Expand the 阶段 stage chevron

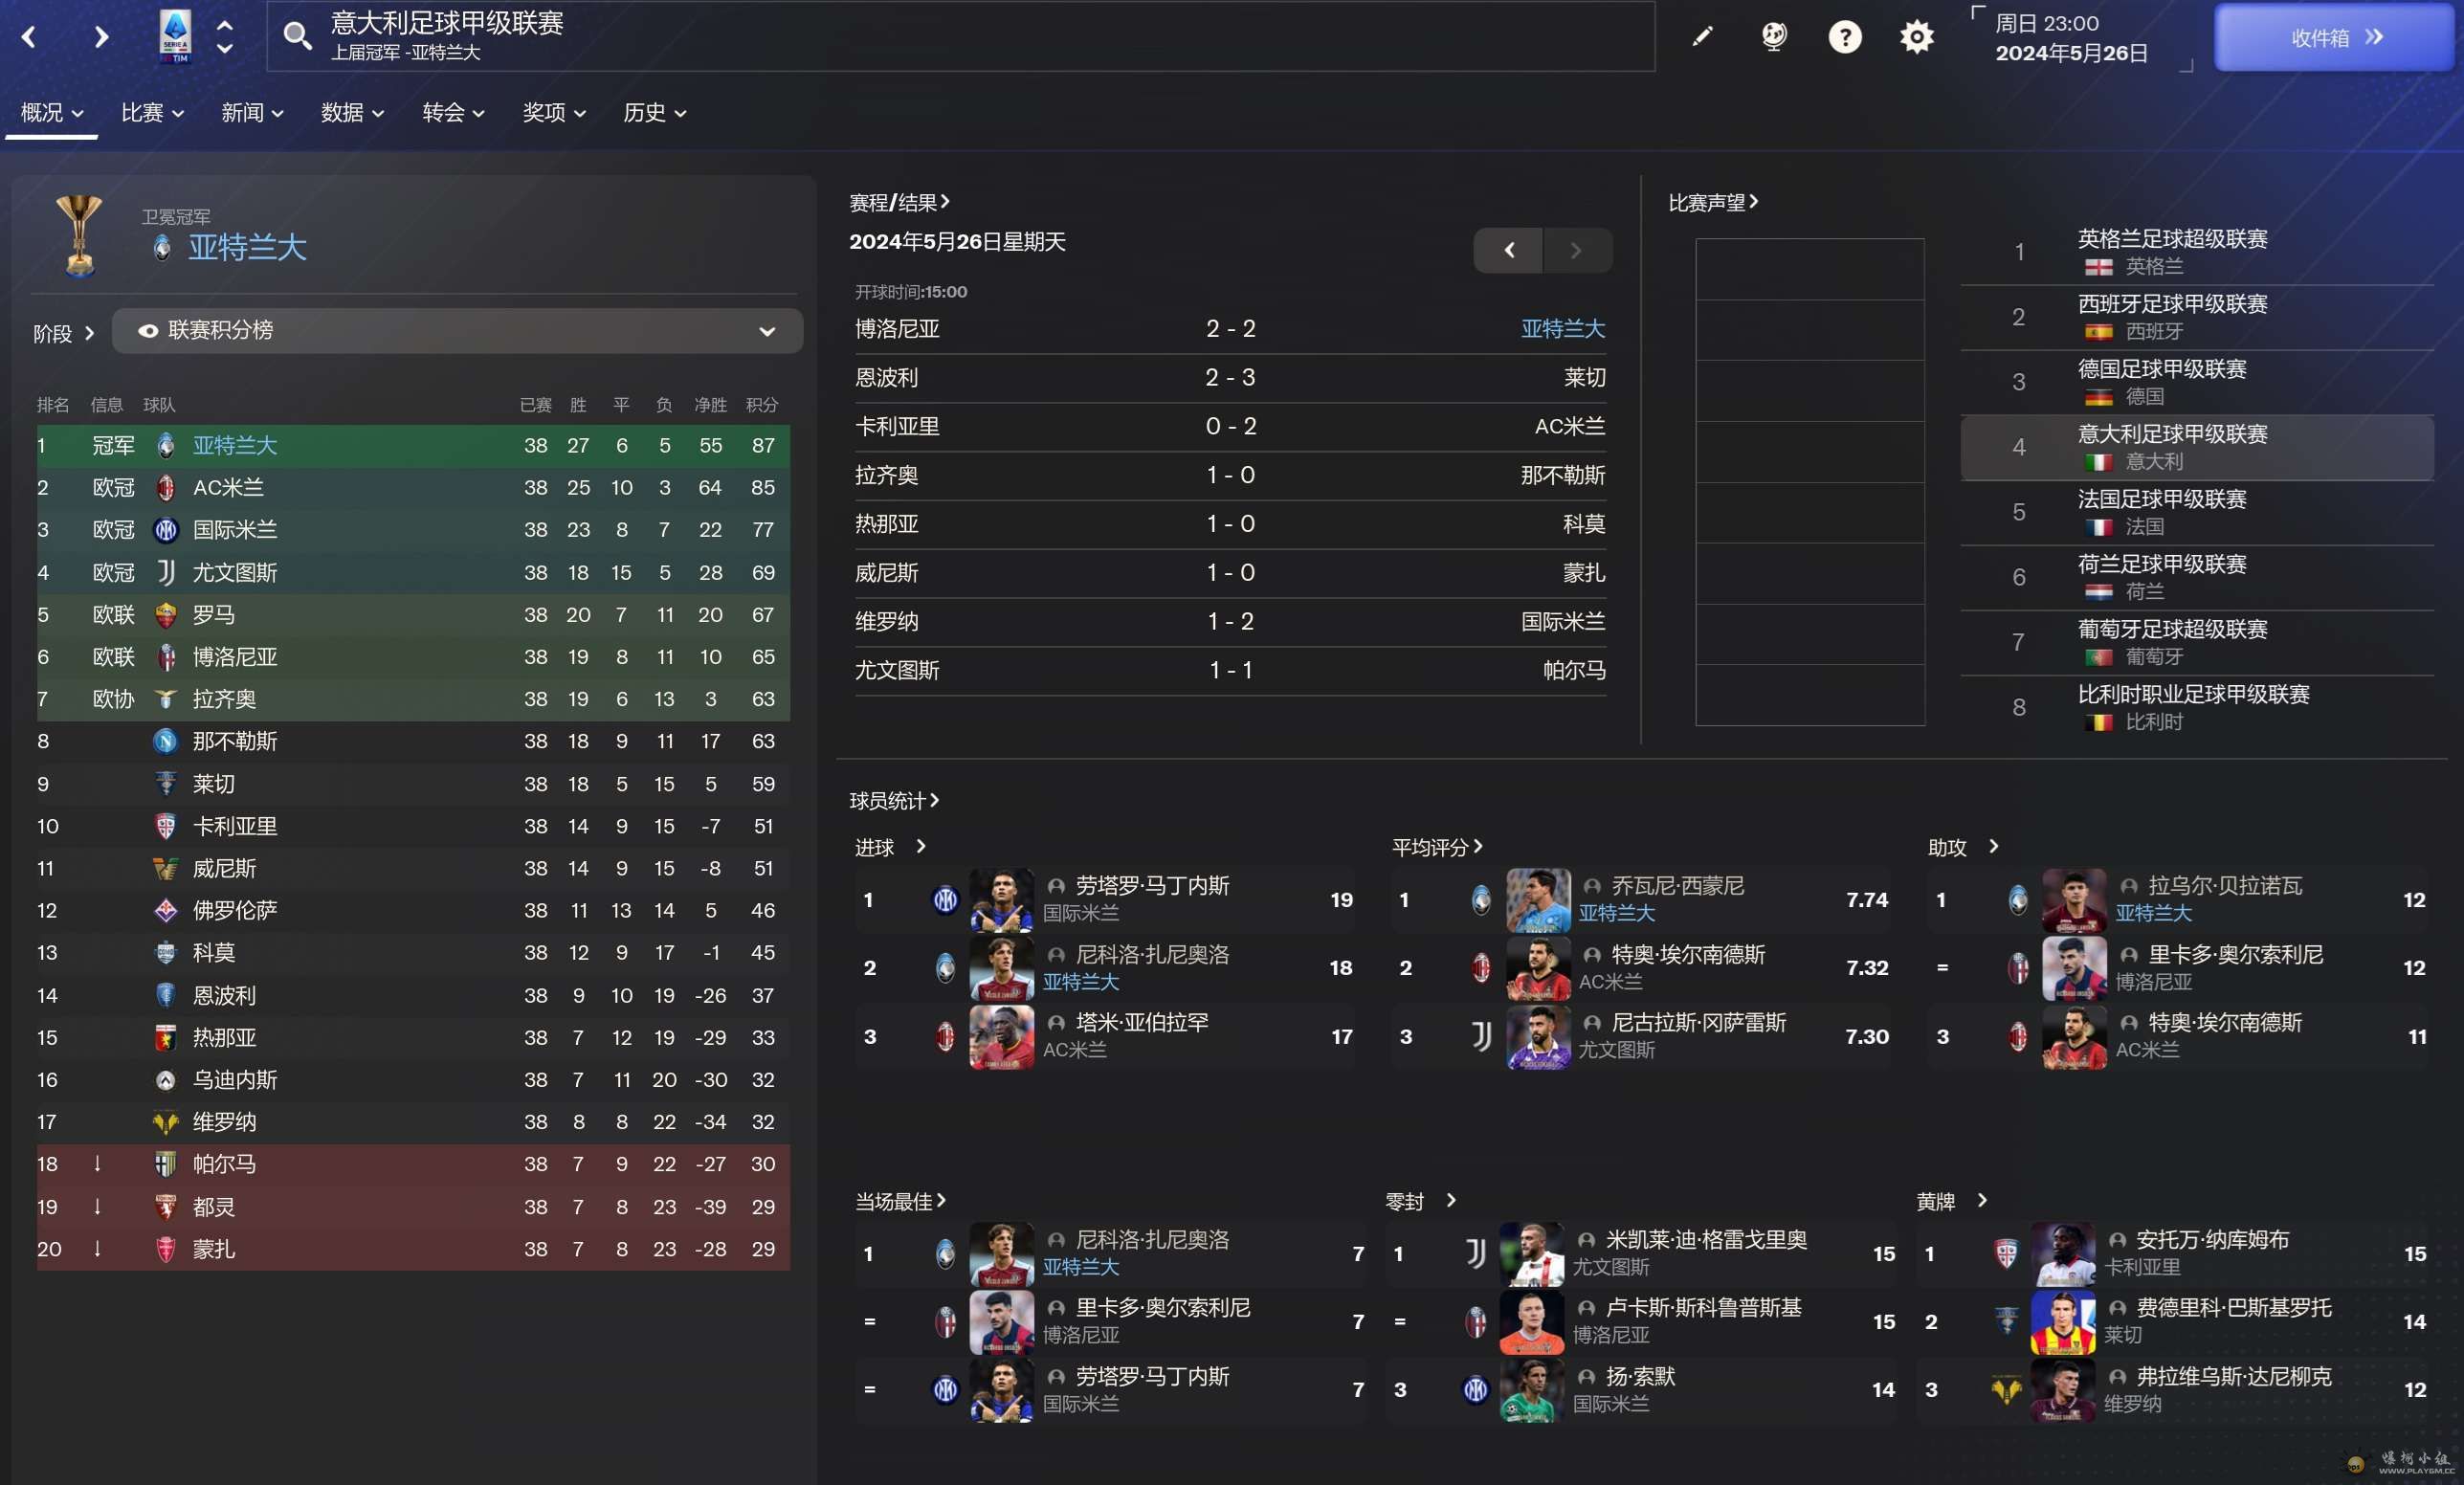[x=89, y=333]
